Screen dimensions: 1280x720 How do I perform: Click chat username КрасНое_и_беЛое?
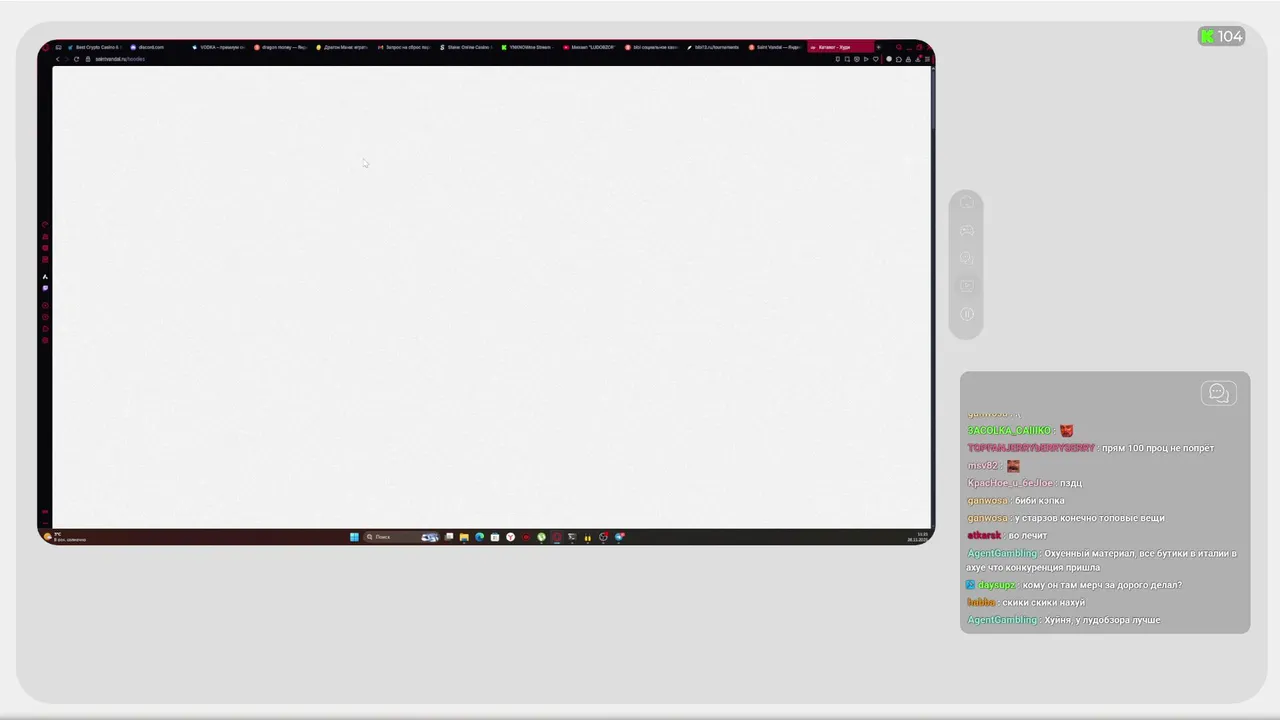[x=1010, y=483]
